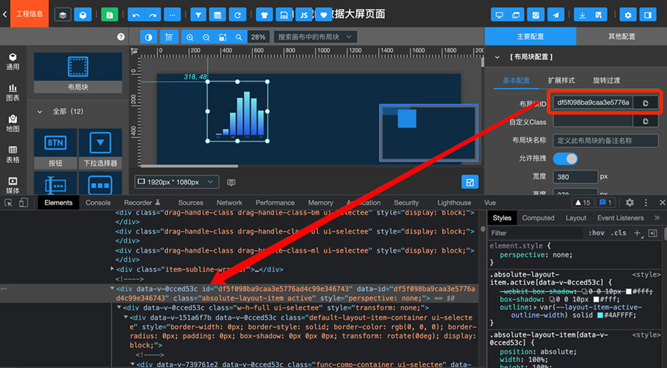Click the heart favorite toolbar icon

323,15
